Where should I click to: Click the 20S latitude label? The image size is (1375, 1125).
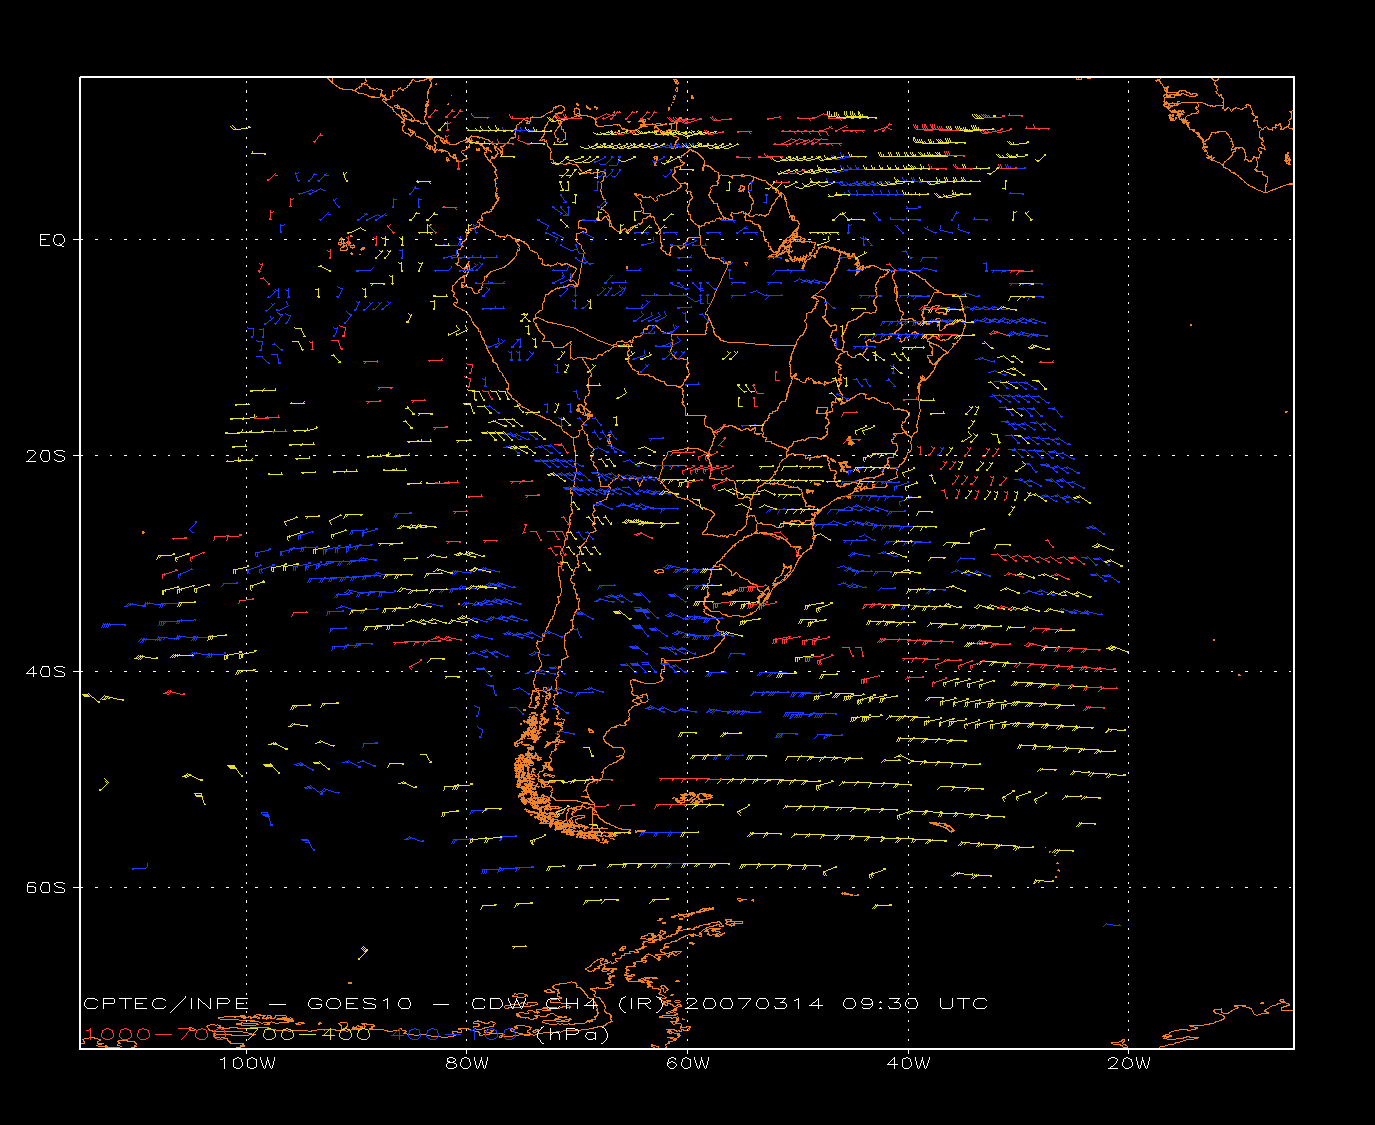pos(46,455)
